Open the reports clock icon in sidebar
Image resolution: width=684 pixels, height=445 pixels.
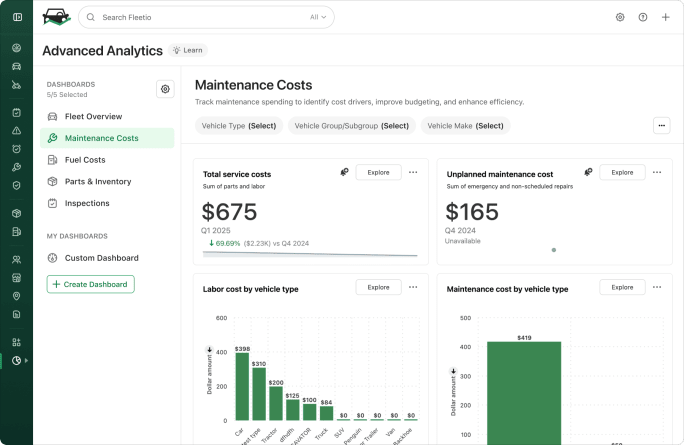click(x=17, y=360)
